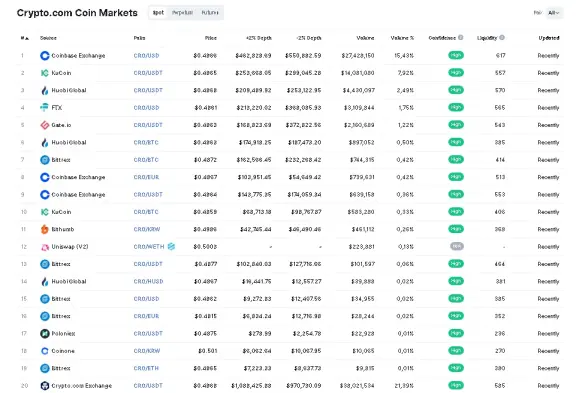Click Coinbase Exchange logo in CRO/EUR row
The height and width of the screenshot is (393, 579).
(x=45, y=177)
